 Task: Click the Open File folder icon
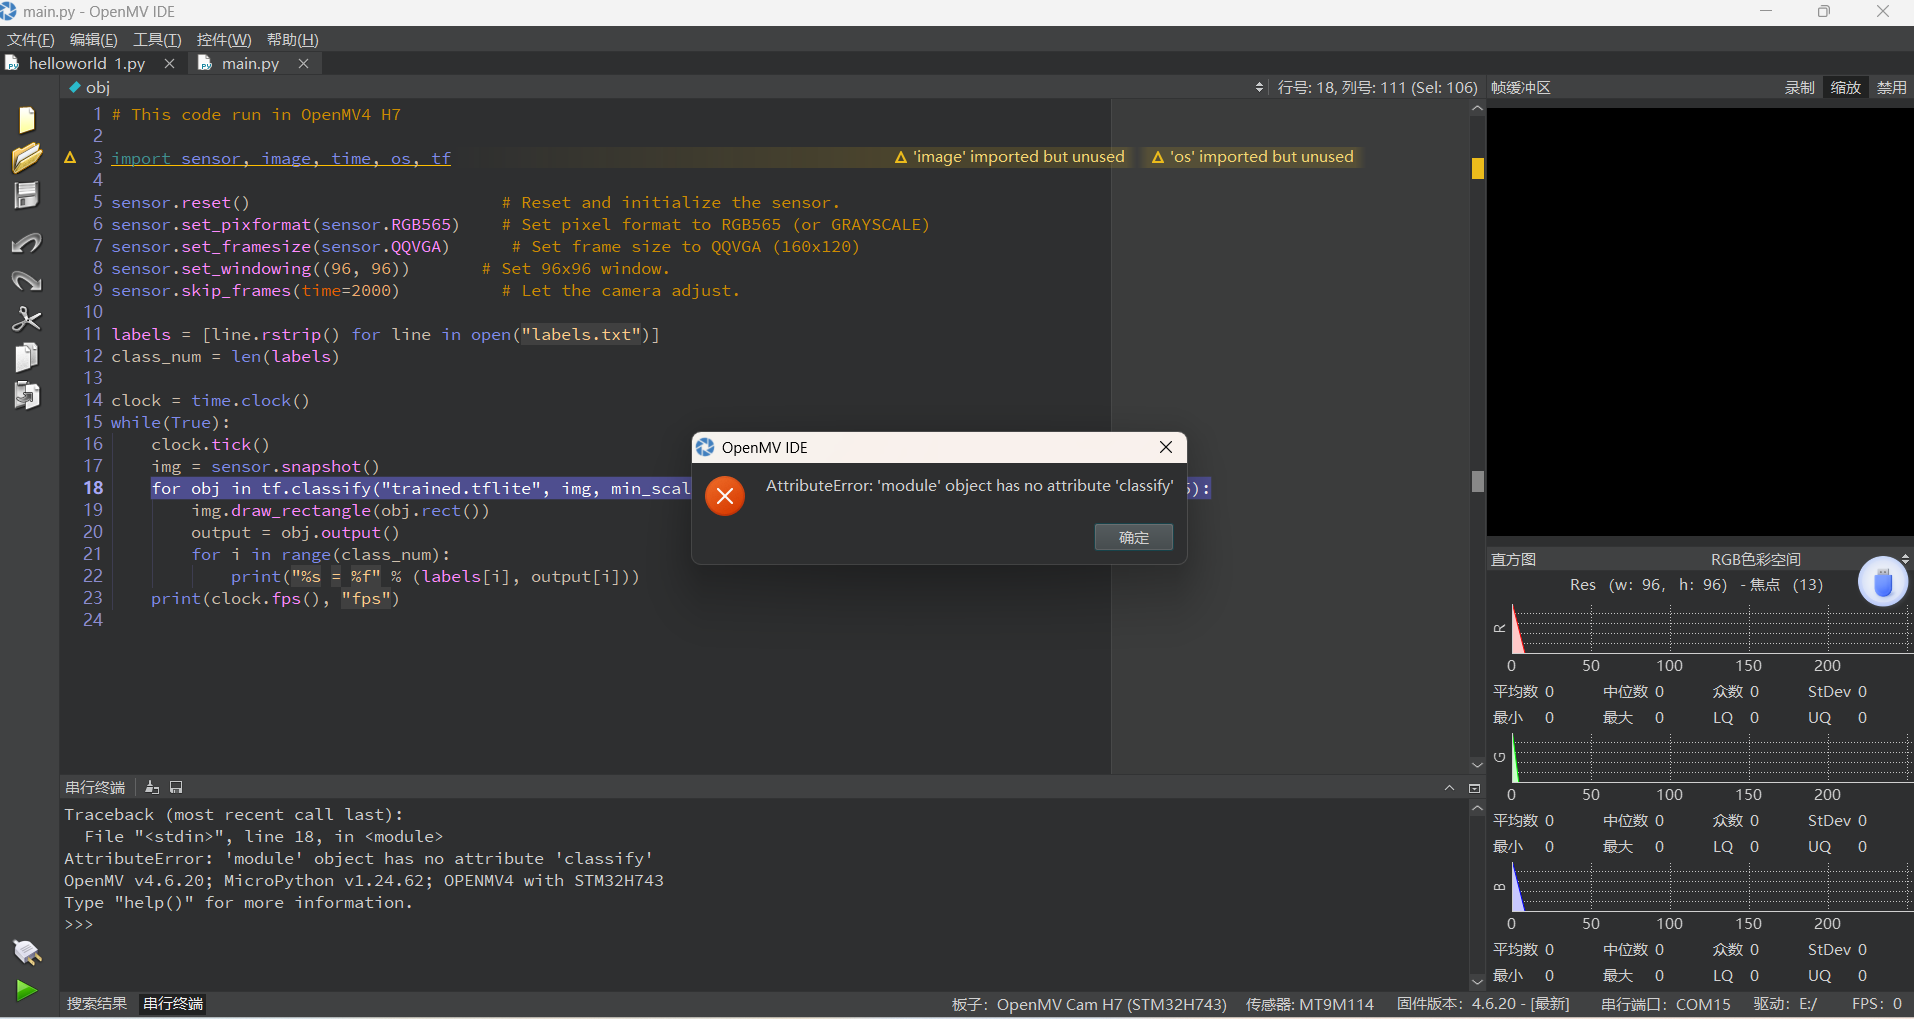point(27,158)
